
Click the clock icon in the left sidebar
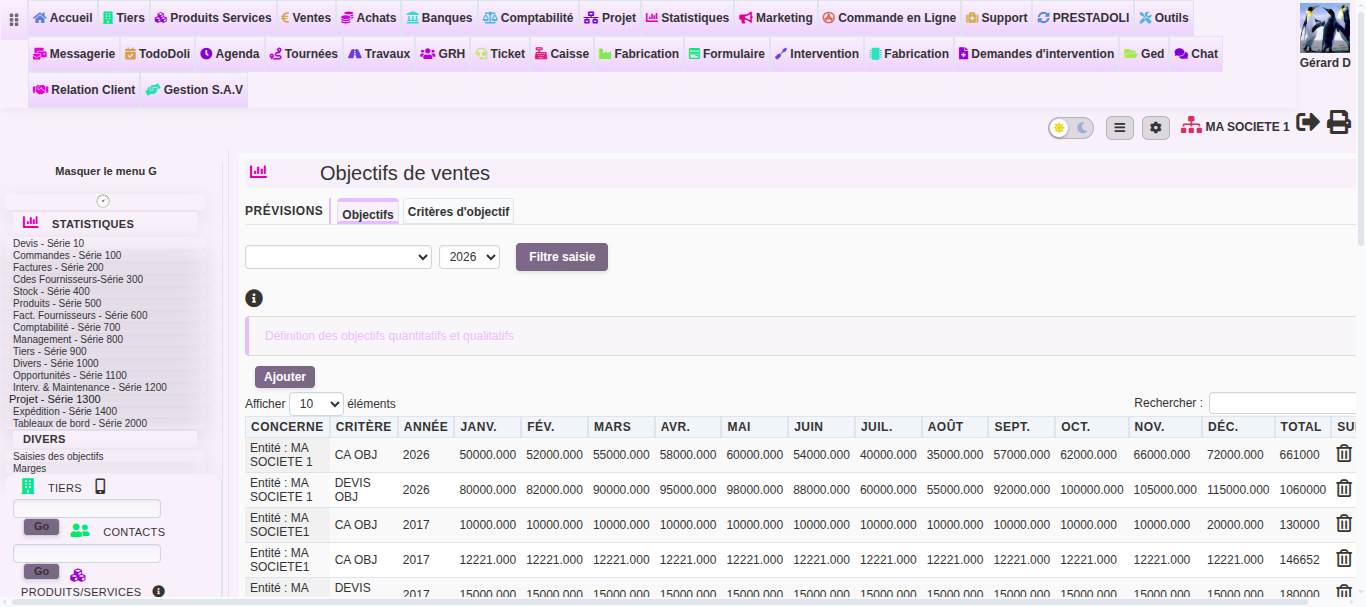point(103,201)
